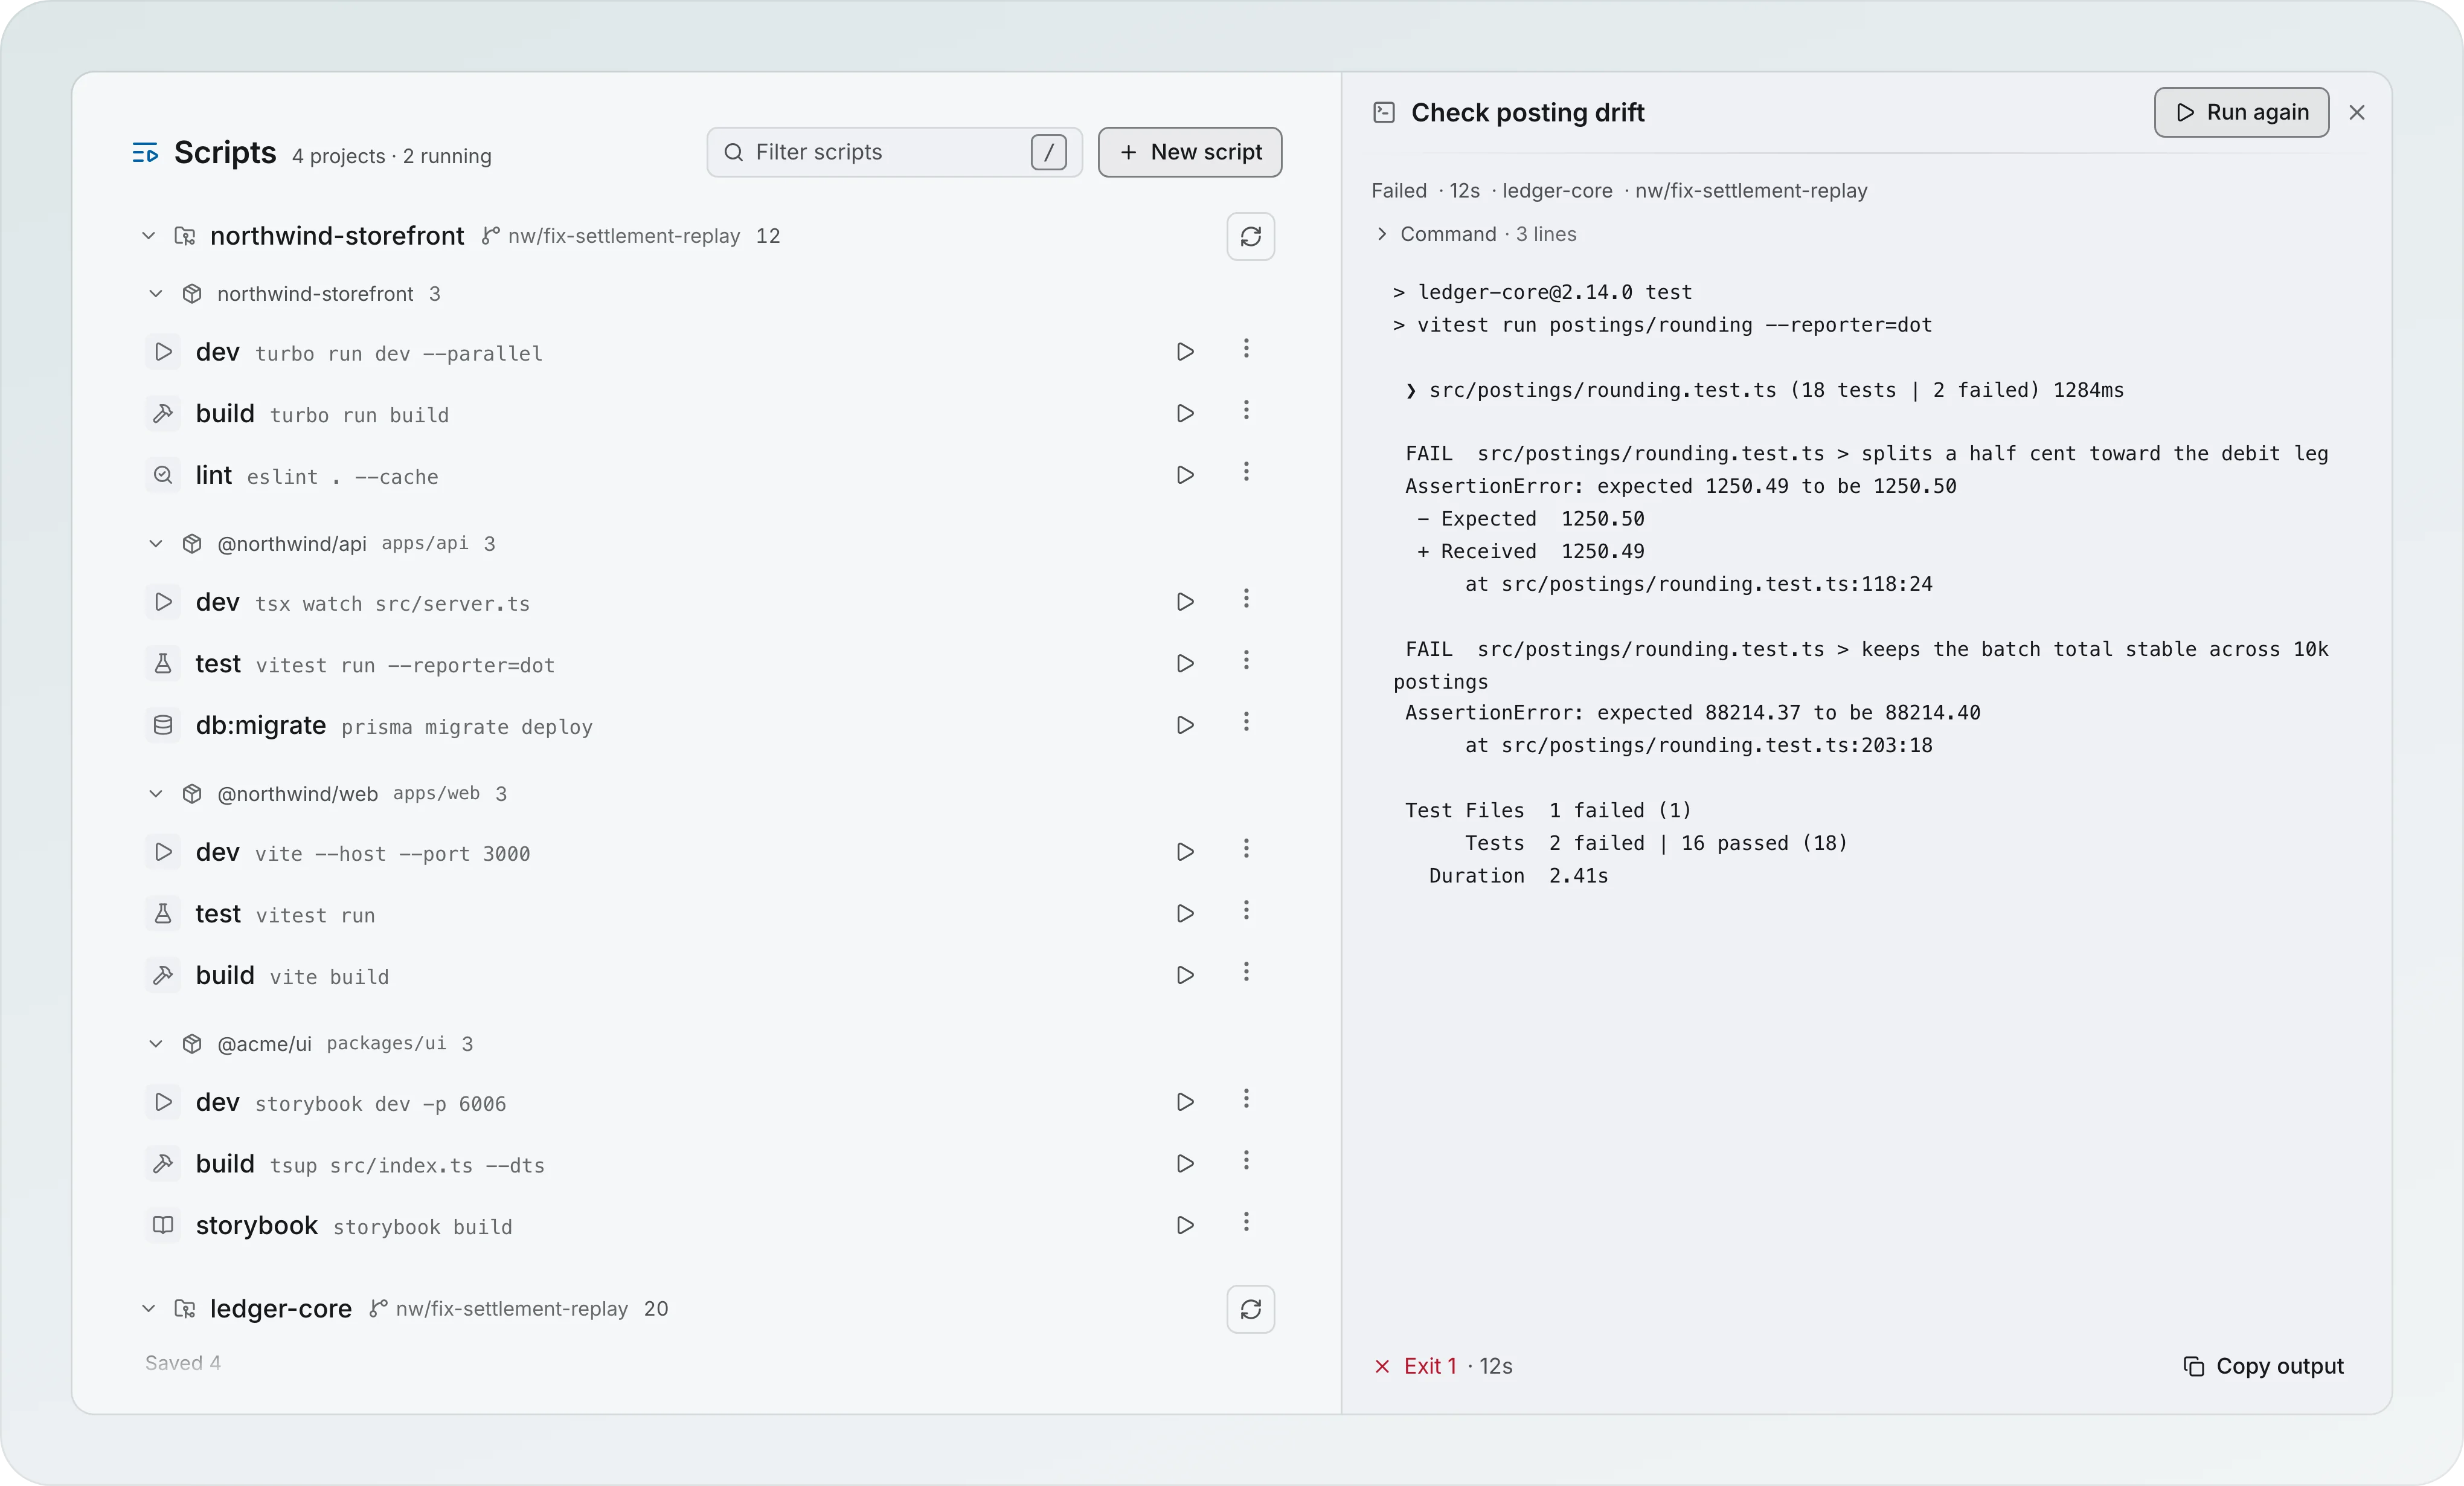2464x1486 pixels.
Task: Click the 'at src/postings/rounding.test.ts:118:24' output line
Action: (x=1699, y=584)
